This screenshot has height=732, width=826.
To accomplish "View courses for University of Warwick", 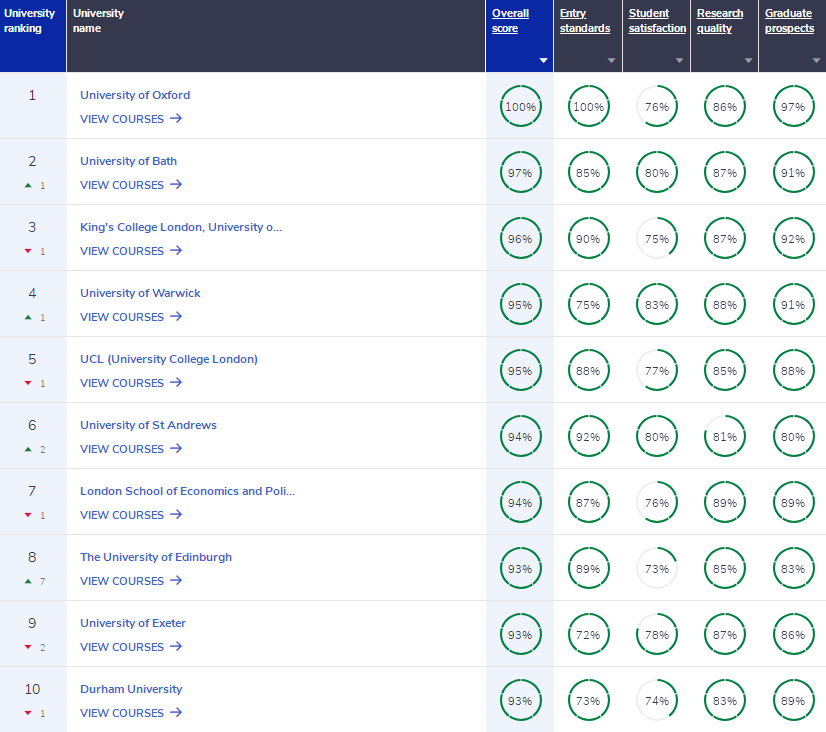I will 131,317.
